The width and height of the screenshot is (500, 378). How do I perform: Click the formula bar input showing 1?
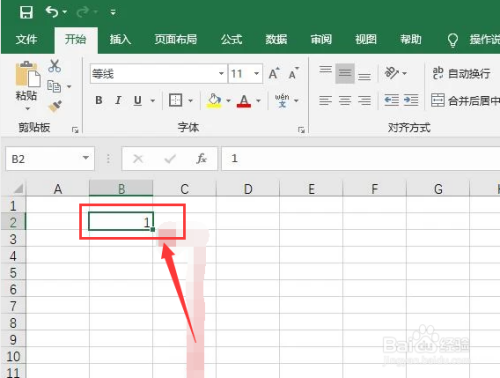tap(361, 159)
